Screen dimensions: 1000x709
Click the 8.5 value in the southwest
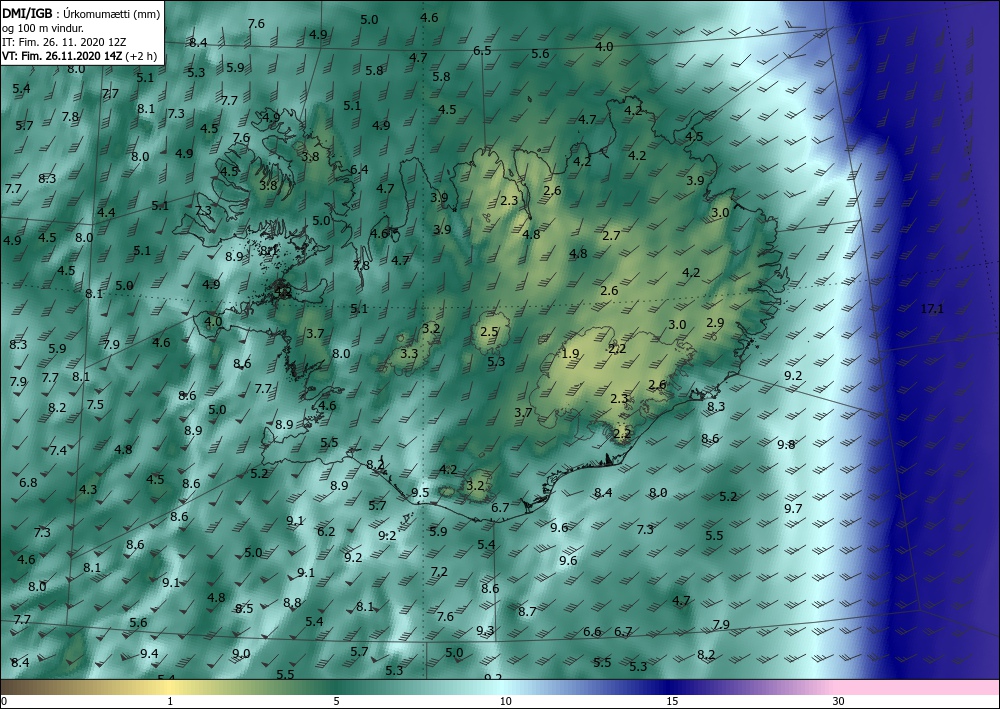click(244, 608)
